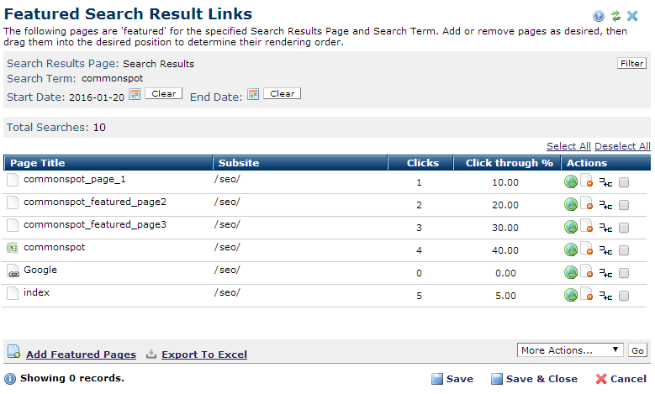Select the checkbox for the index row

coord(624,296)
